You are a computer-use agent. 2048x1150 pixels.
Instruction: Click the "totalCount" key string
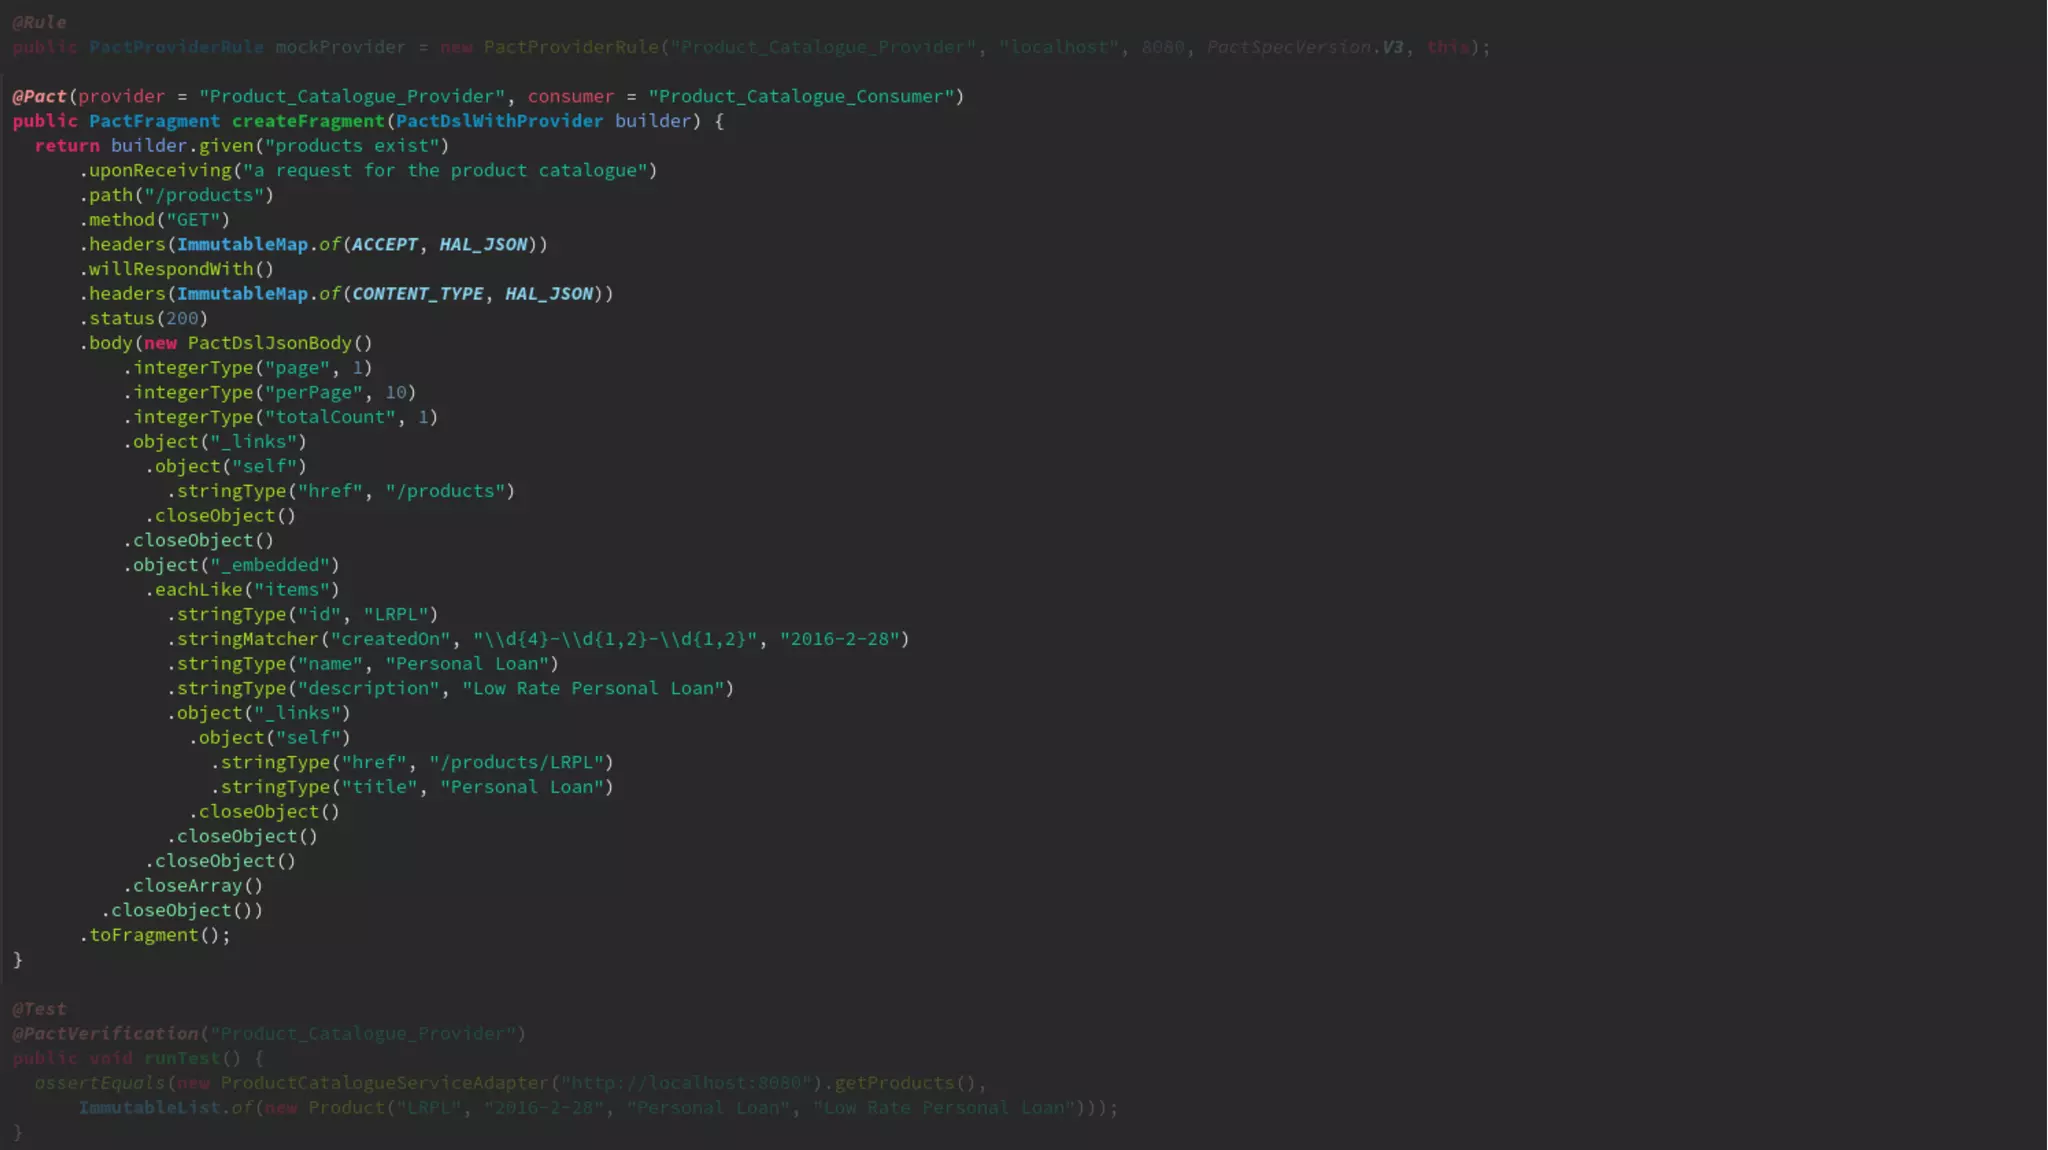329,417
